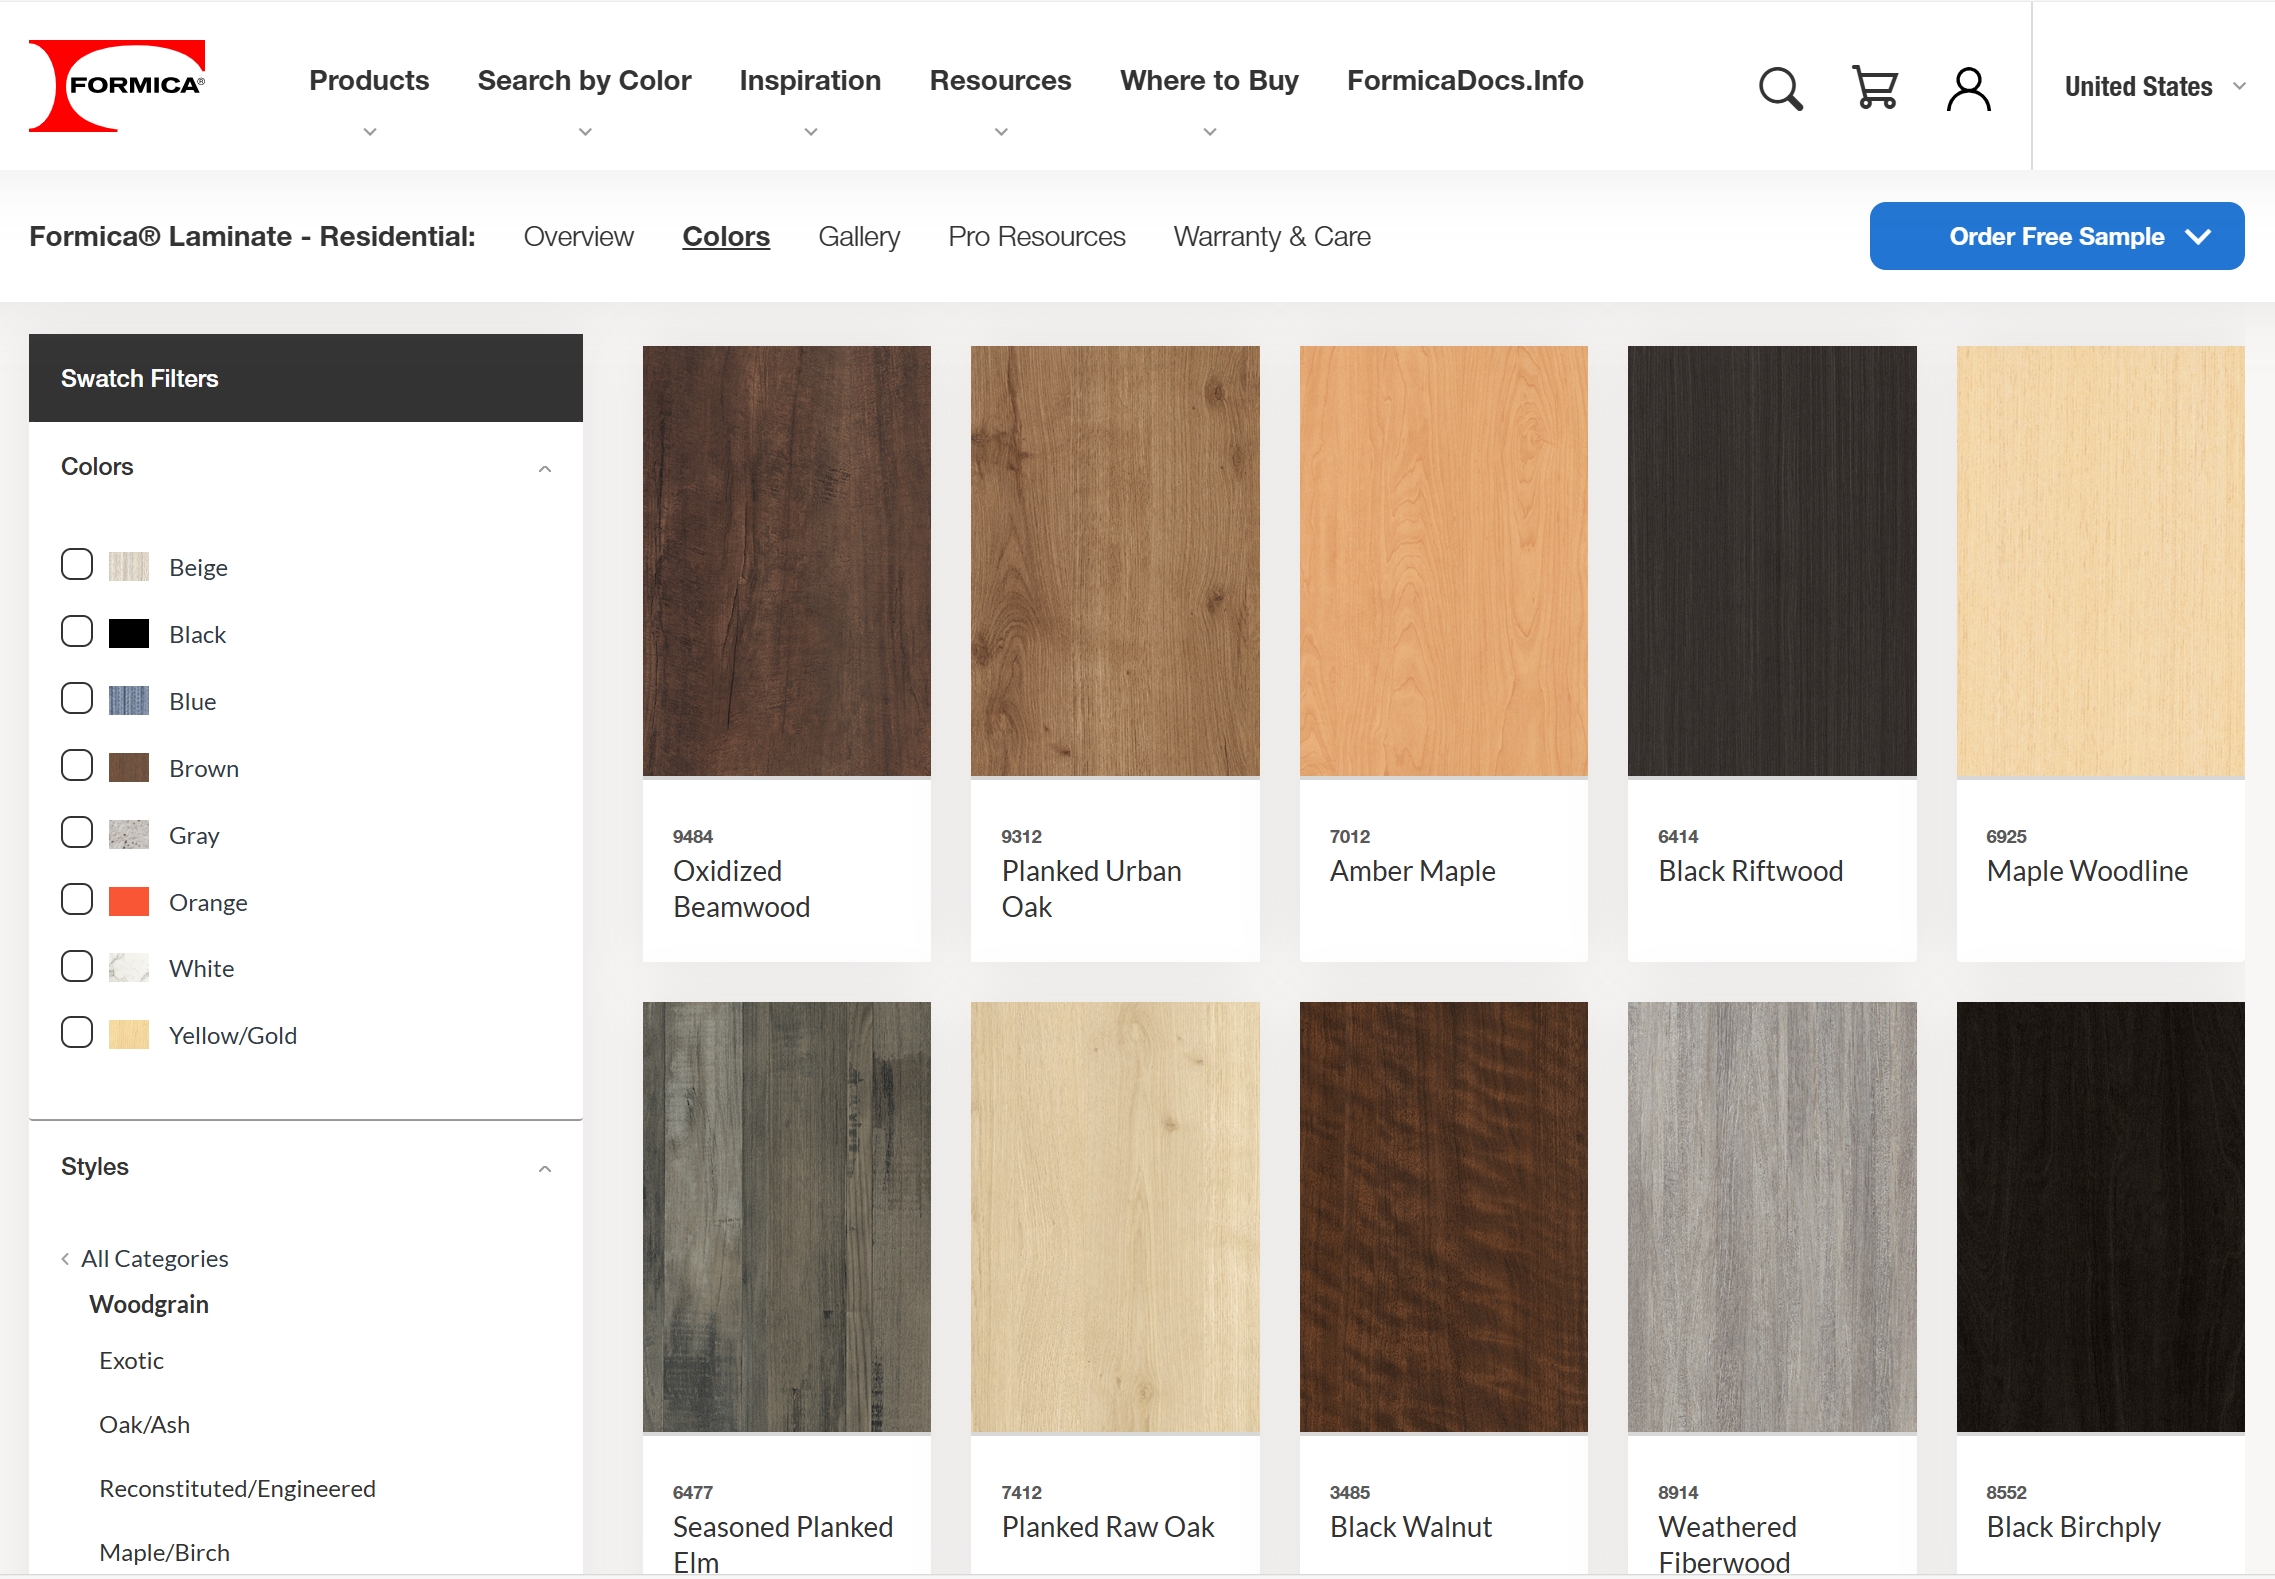Open the Planked Urban Oak swatch image
This screenshot has height=1579, width=2275.
[x=1115, y=561]
